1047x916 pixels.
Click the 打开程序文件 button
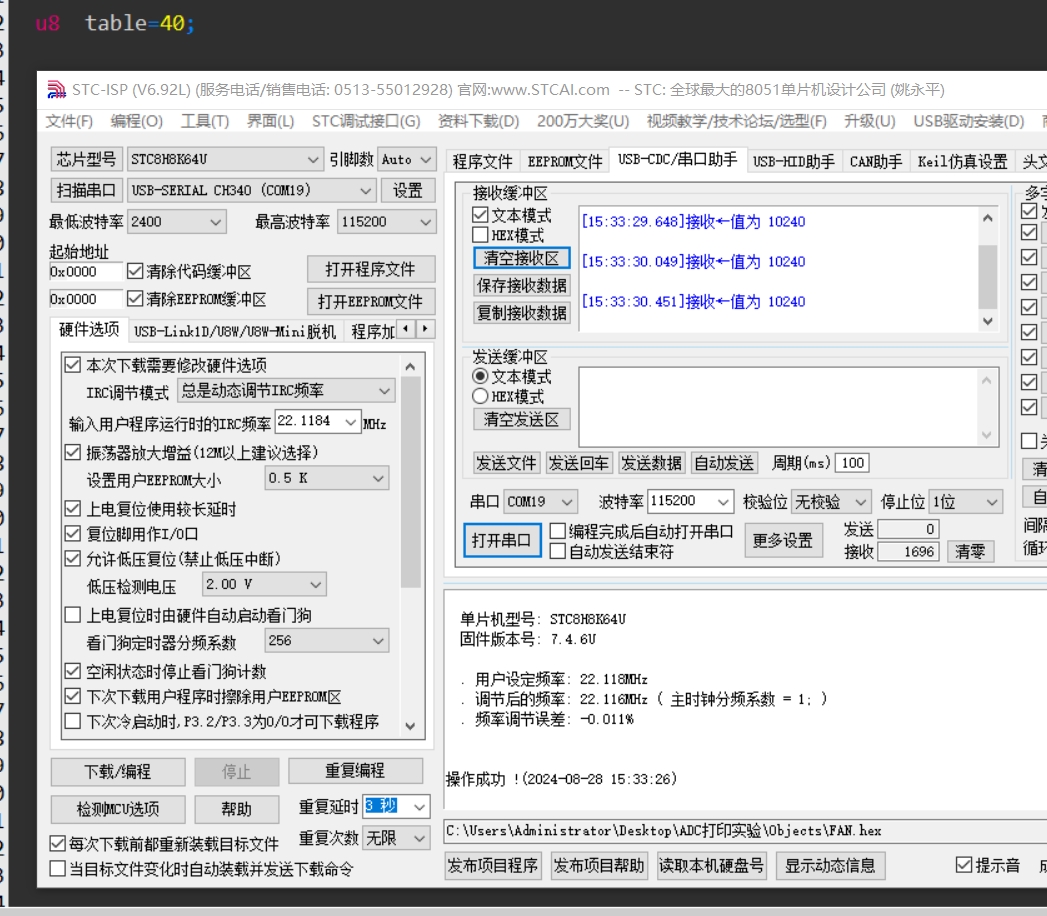point(371,270)
